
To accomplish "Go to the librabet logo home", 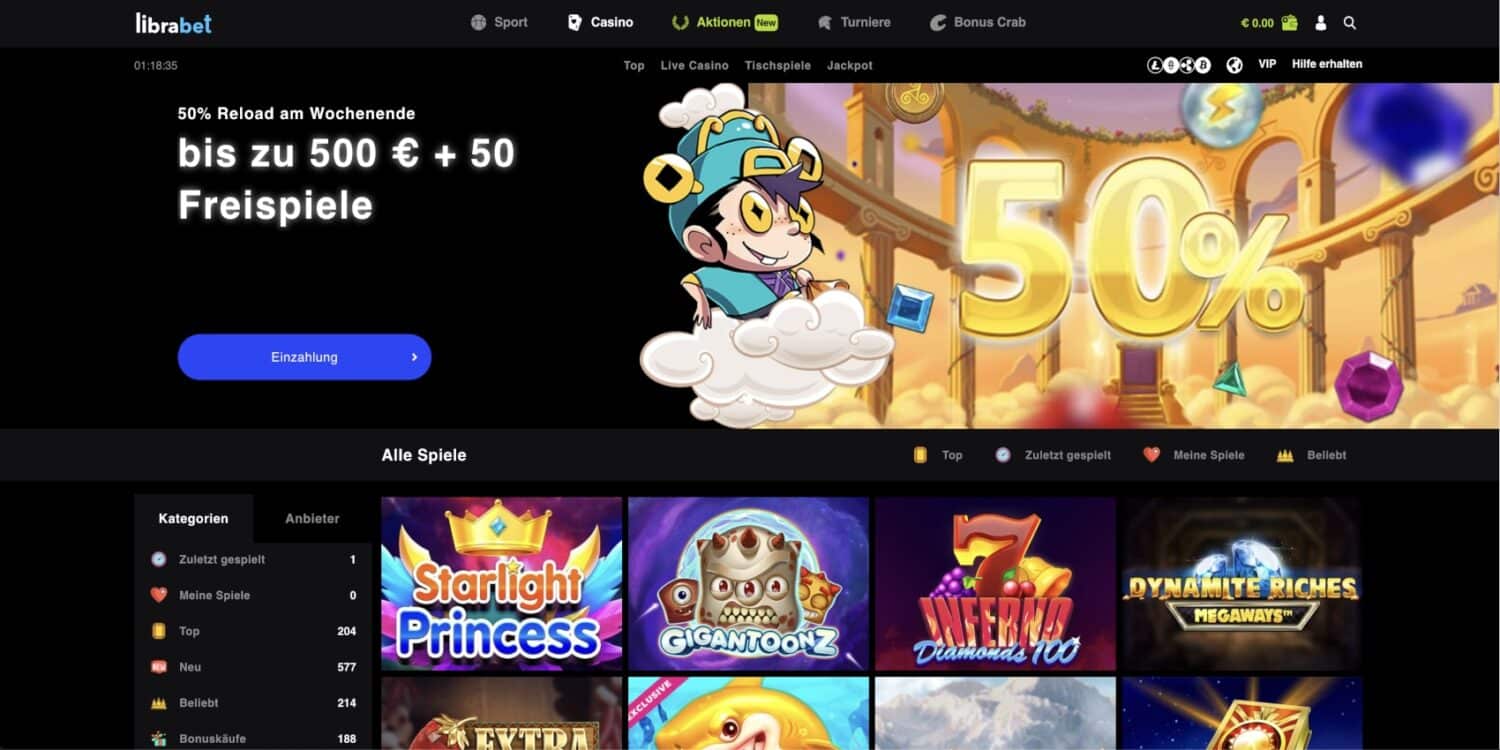I will 174,23.
